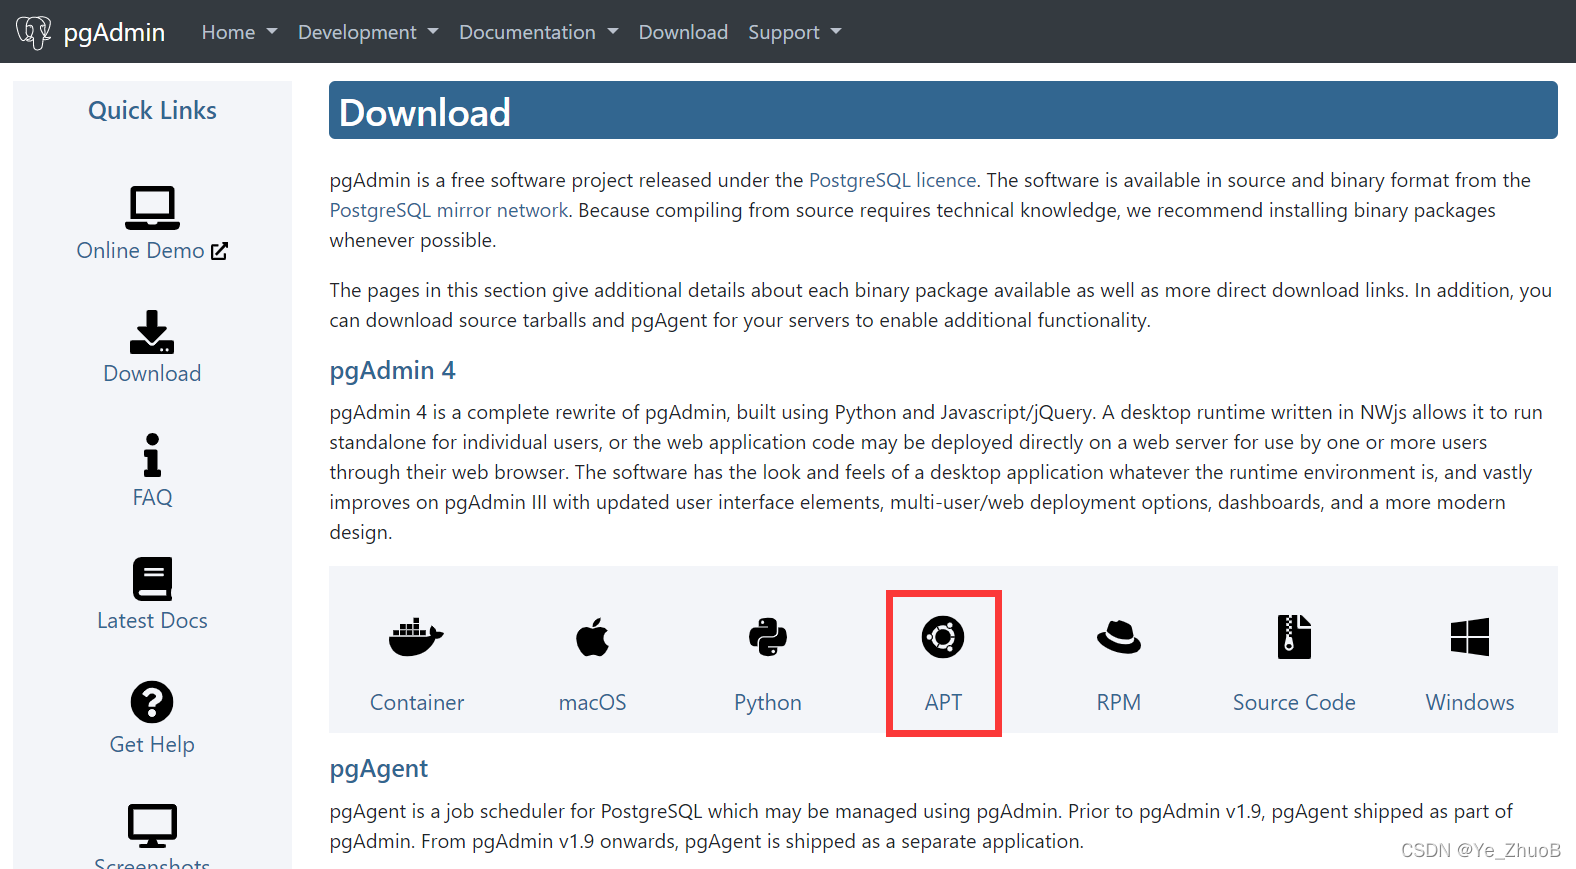Click the Latest Docs text link
The width and height of the screenshot is (1576, 869).
(152, 621)
